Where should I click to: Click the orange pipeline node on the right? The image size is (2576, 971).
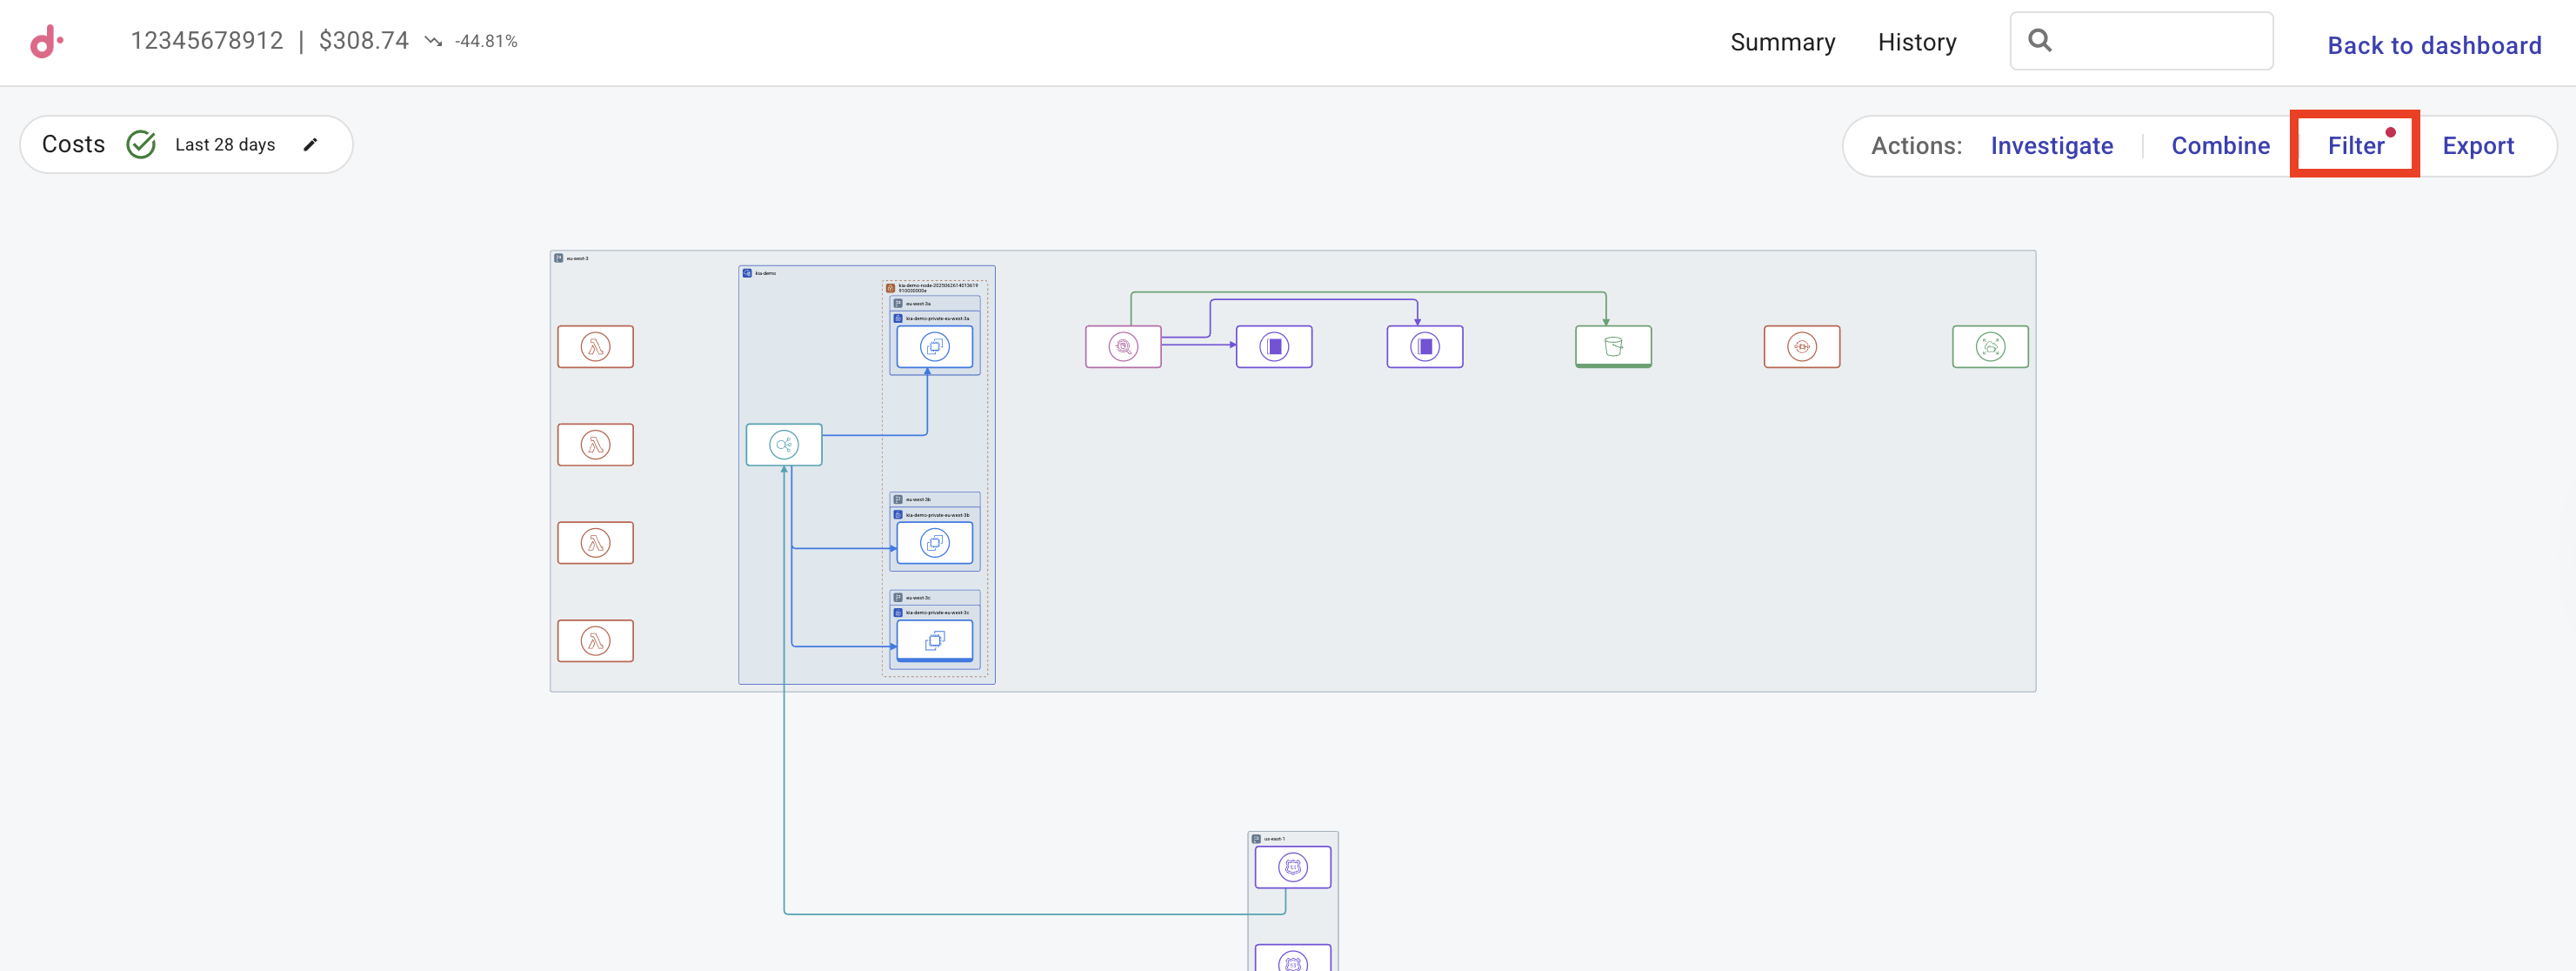(x=1802, y=346)
